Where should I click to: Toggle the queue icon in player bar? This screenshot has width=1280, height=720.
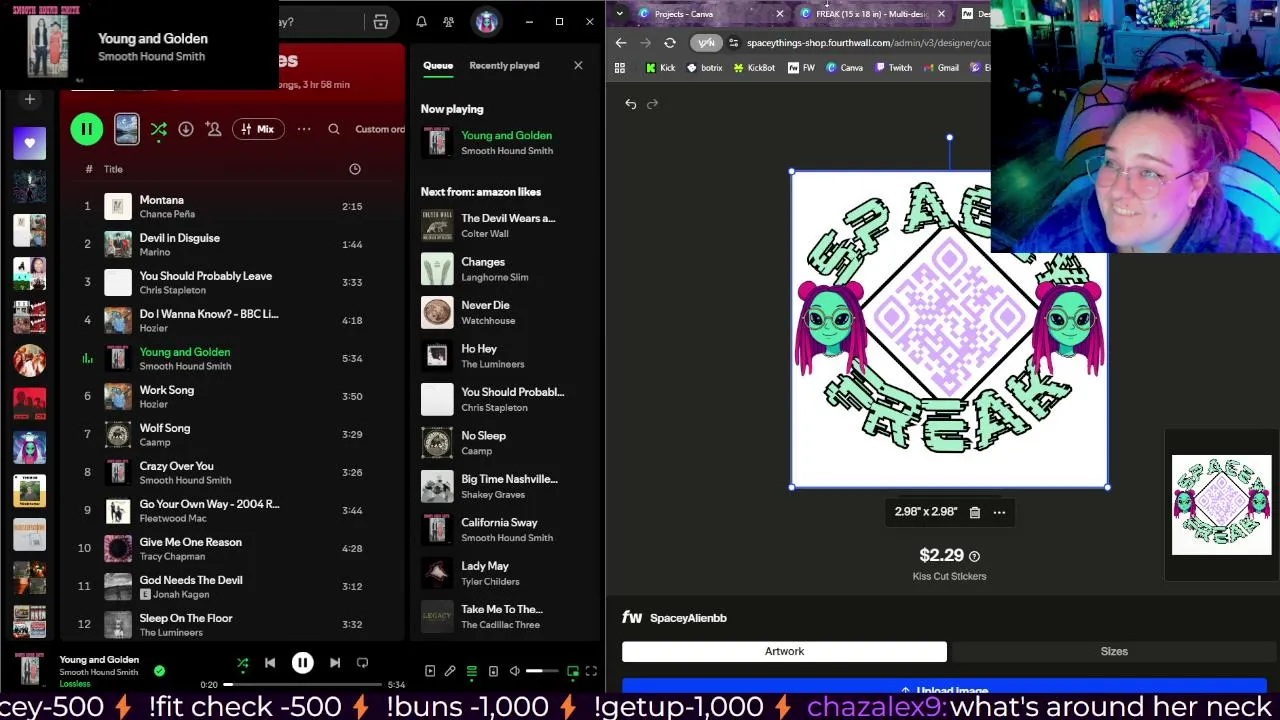coord(471,671)
